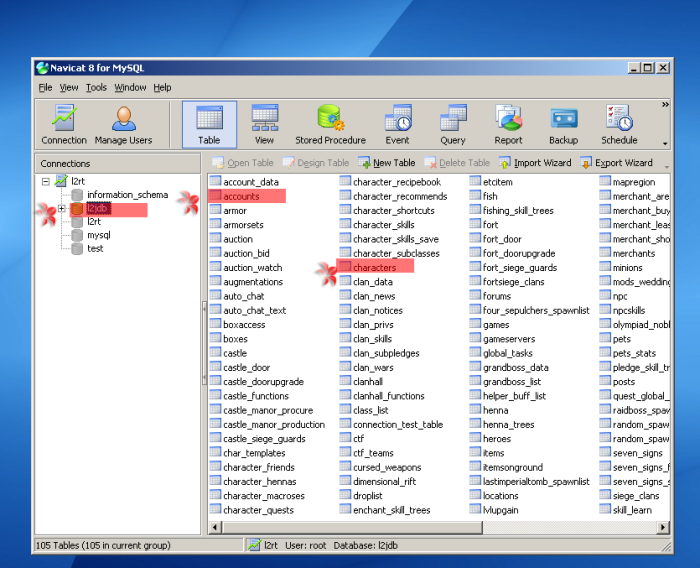Click the Connections panel header
This screenshot has height=568, width=700.
tap(117, 163)
